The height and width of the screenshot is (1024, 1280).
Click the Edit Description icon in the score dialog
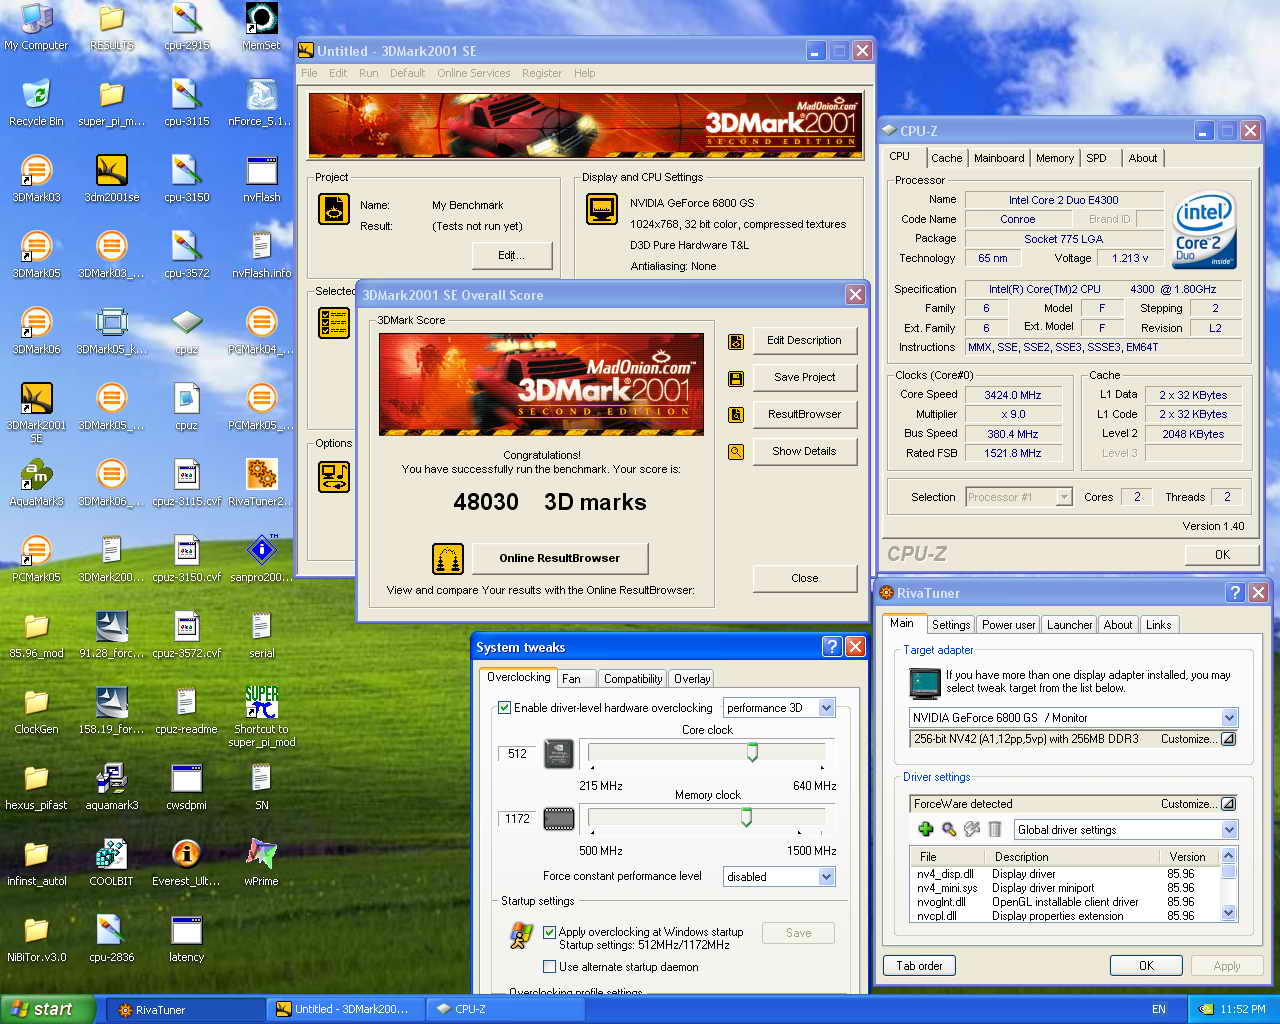(x=736, y=341)
